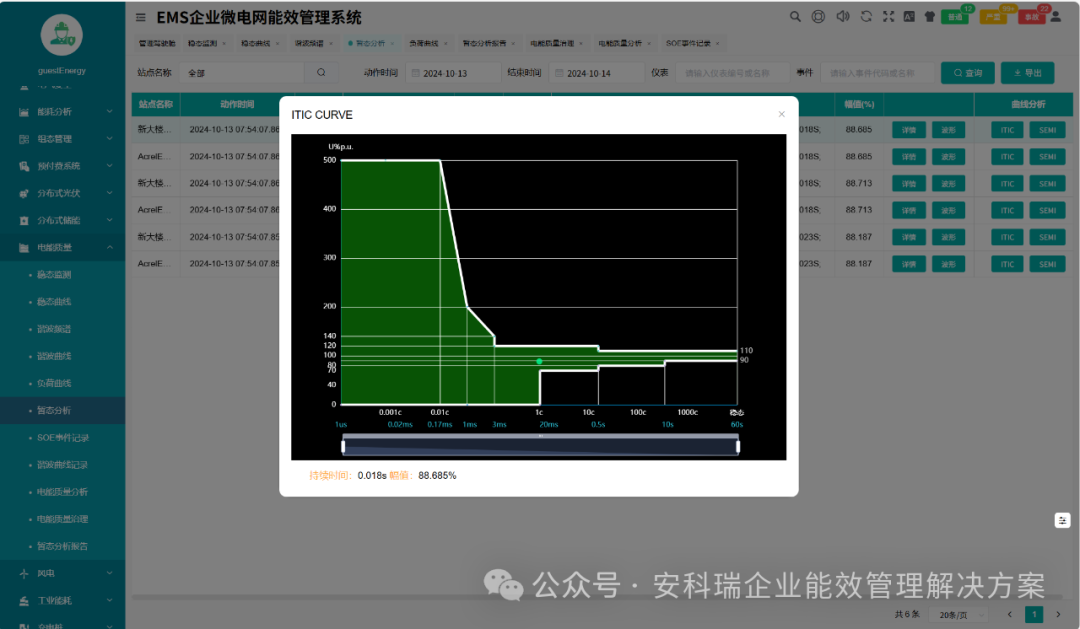Close the 暂态分析 tab with its x
The height and width of the screenshot is (629, 1080).
[393, 43]
